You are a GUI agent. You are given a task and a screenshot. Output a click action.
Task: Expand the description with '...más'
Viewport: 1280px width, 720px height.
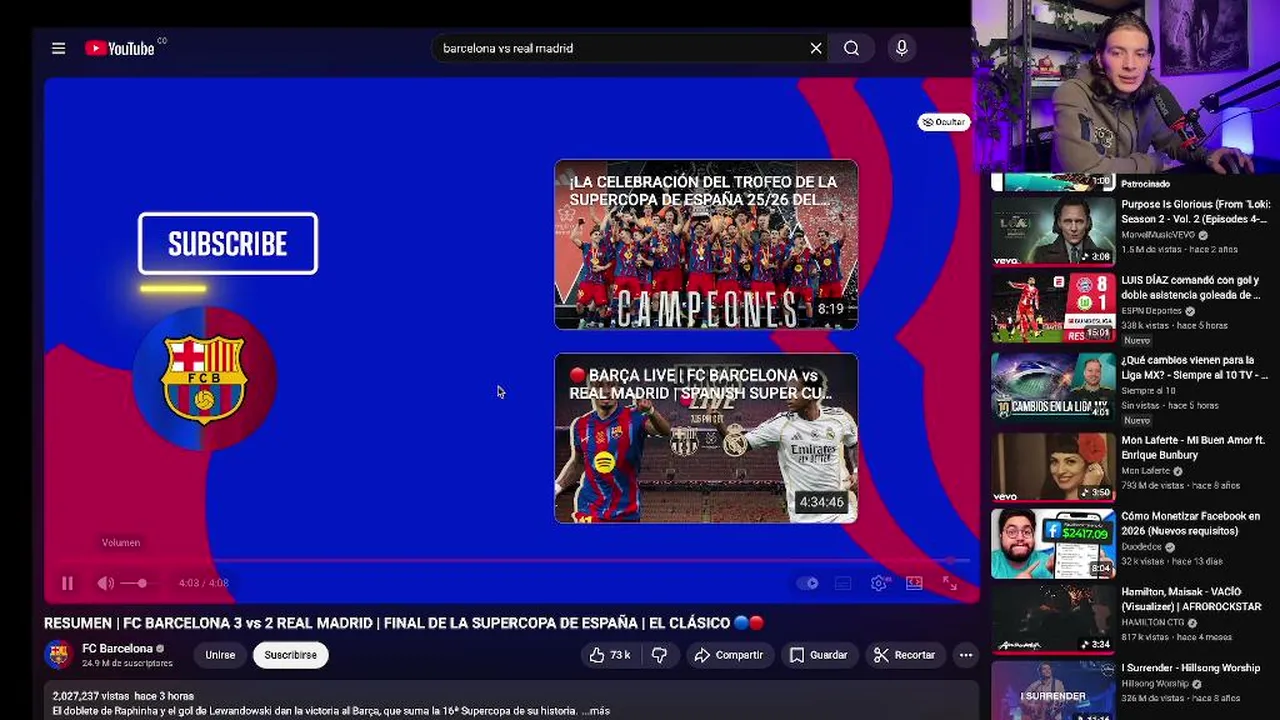click(x=597, y=711)
